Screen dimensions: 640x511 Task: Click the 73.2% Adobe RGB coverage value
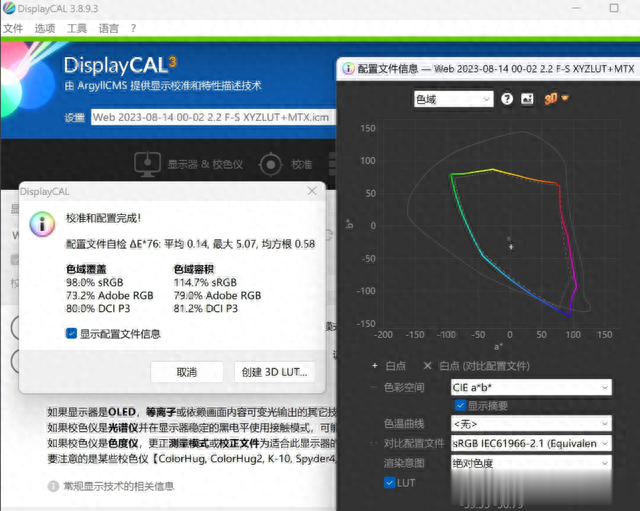[109, 295]
